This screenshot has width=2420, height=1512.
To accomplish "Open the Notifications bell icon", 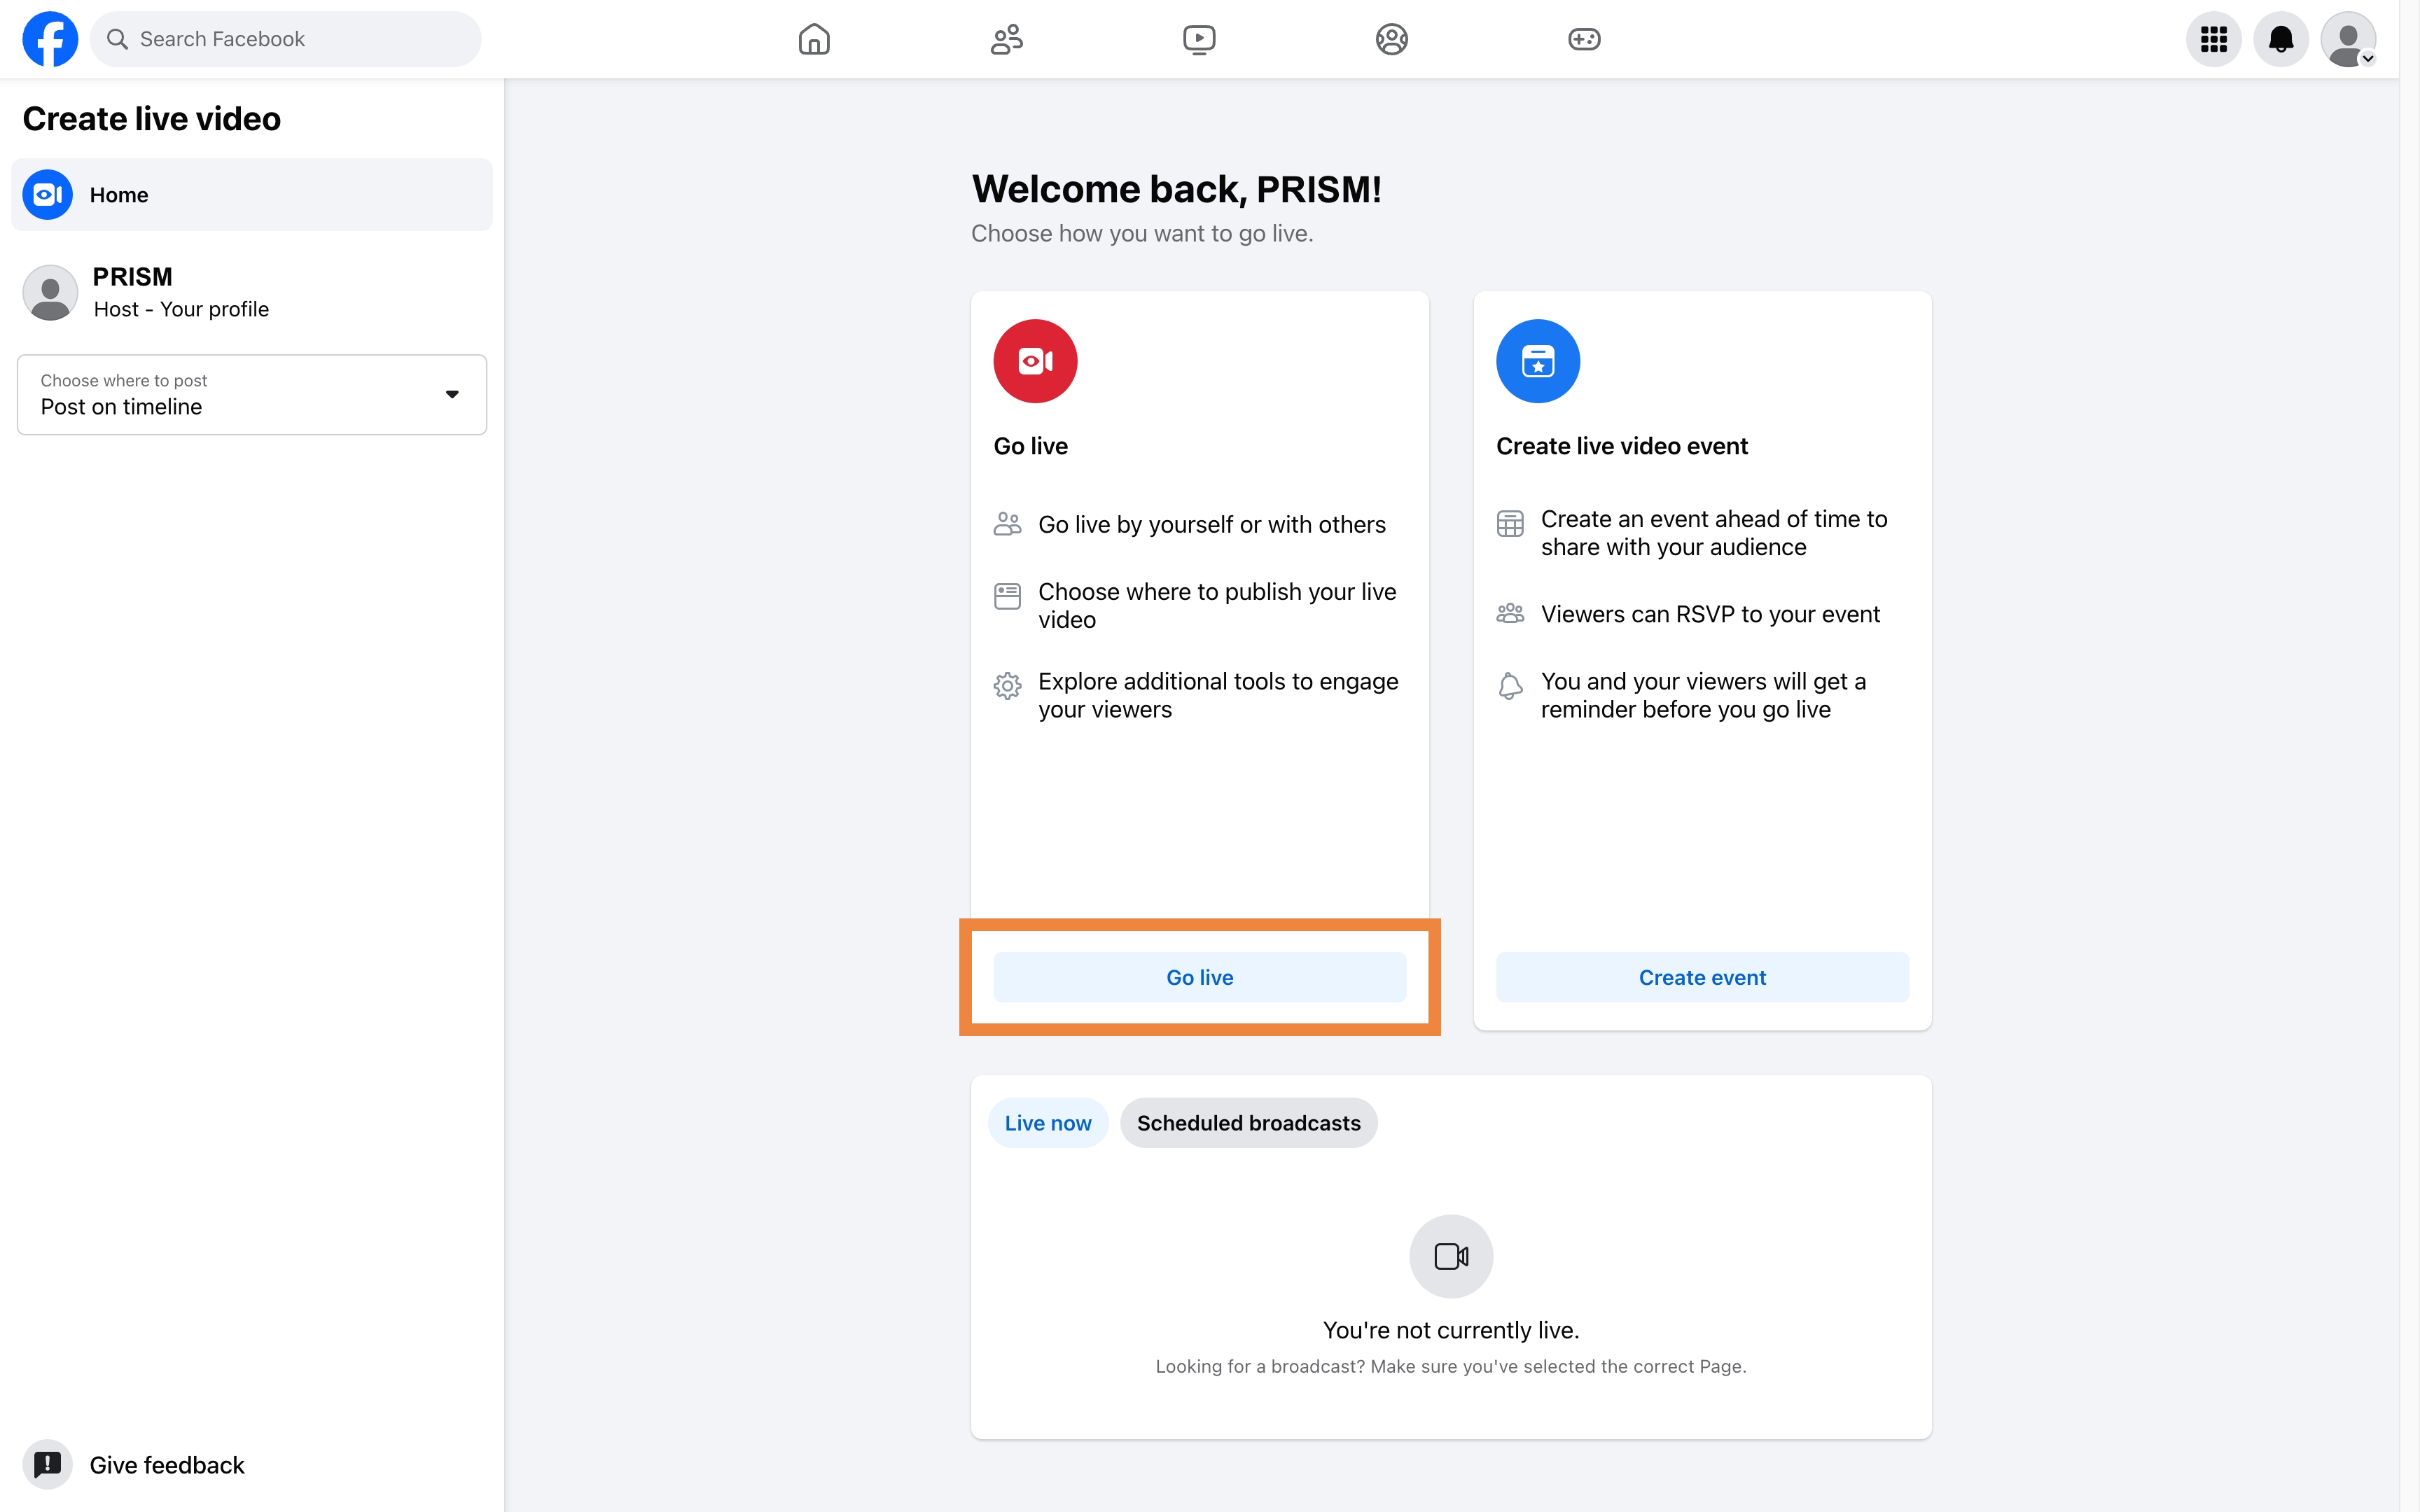I will (2280, 39).
